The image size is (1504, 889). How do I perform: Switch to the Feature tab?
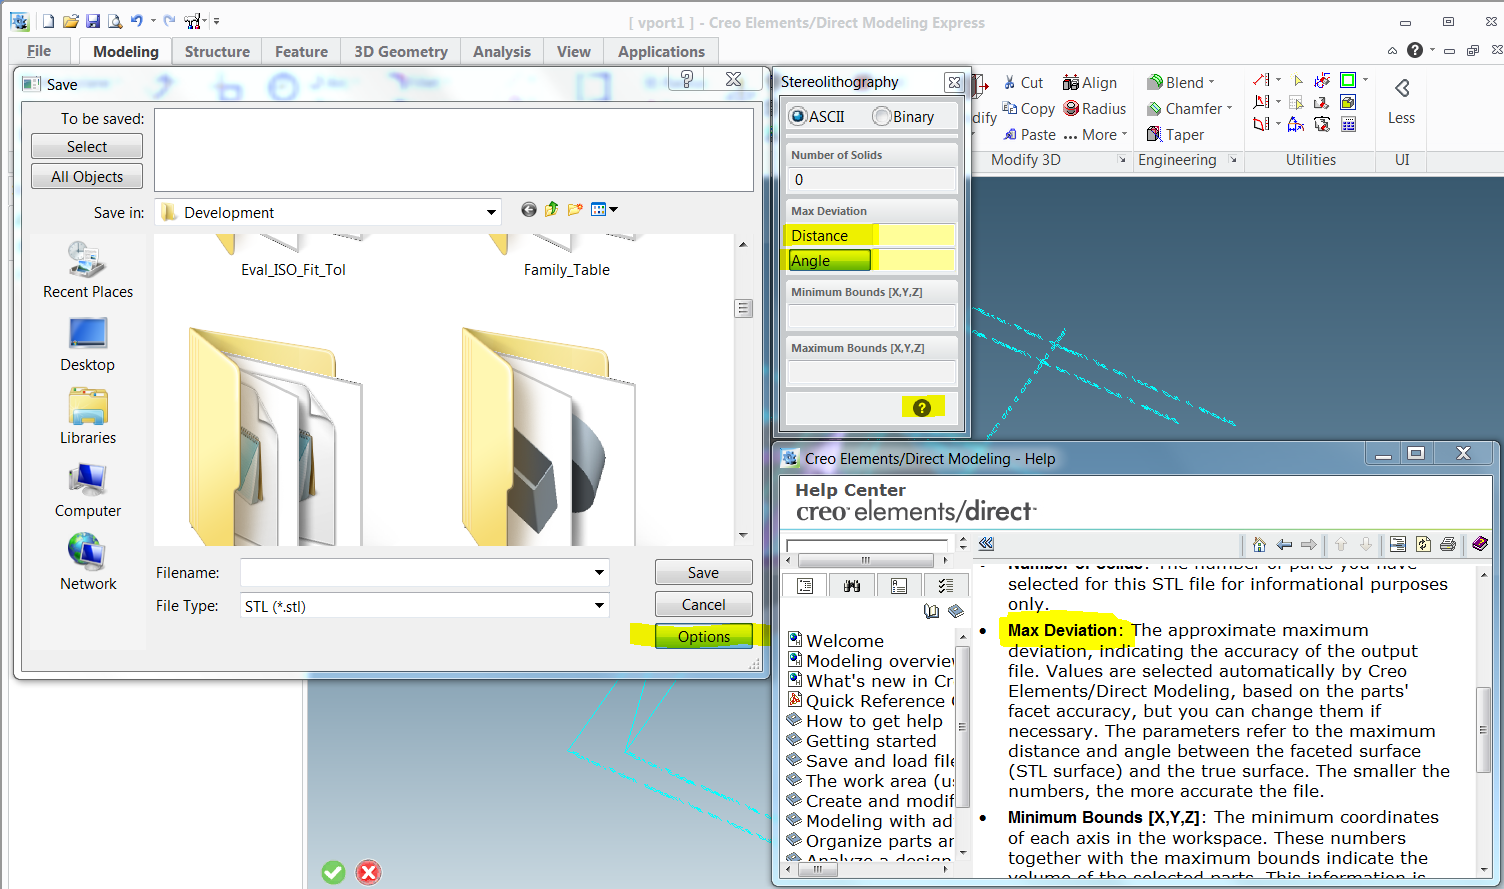(x=301, y=51)
